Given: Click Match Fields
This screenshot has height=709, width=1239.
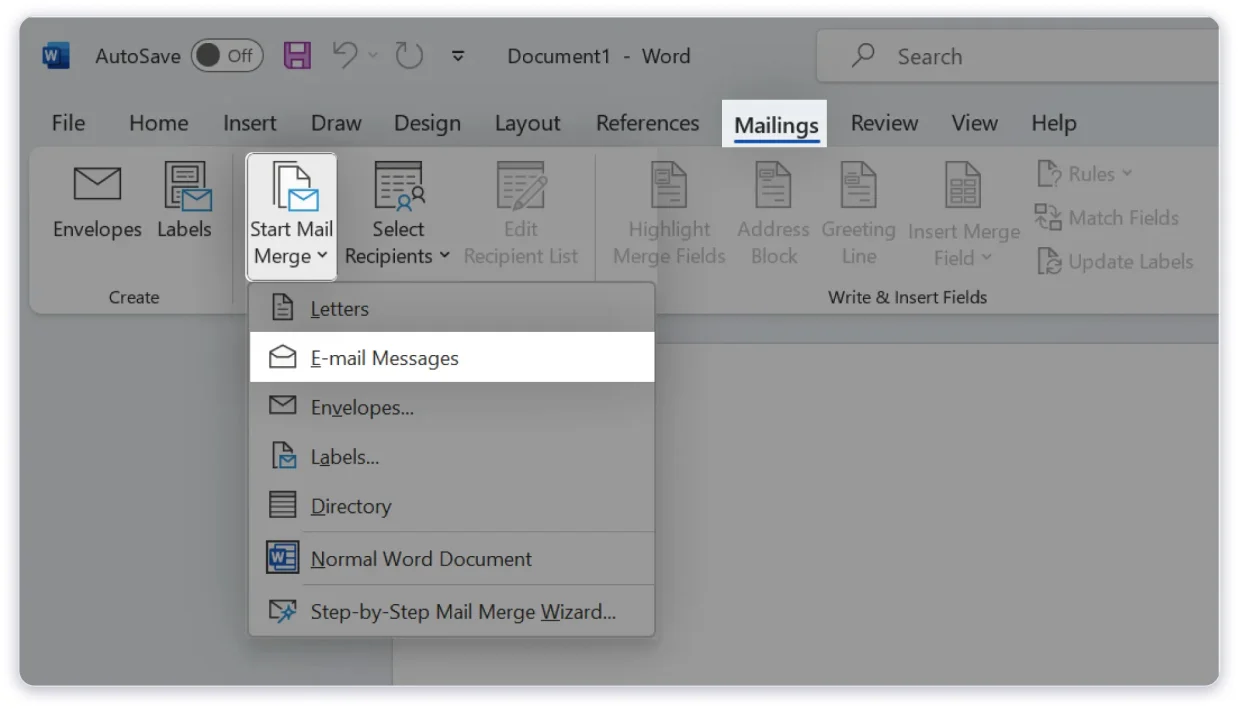Looking at the screenshot, I should point(1106,217).
